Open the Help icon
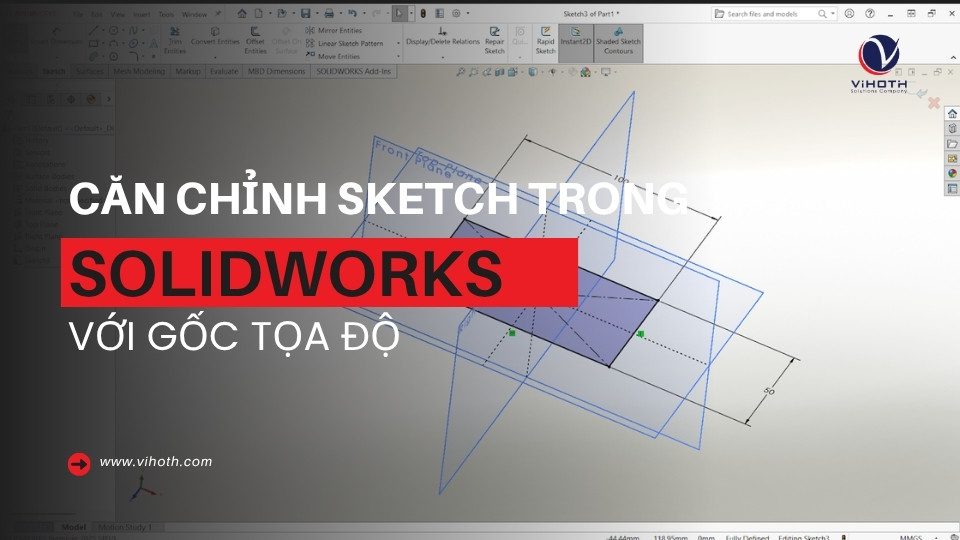This screenshot has height=540, width=960. (870, 13)
